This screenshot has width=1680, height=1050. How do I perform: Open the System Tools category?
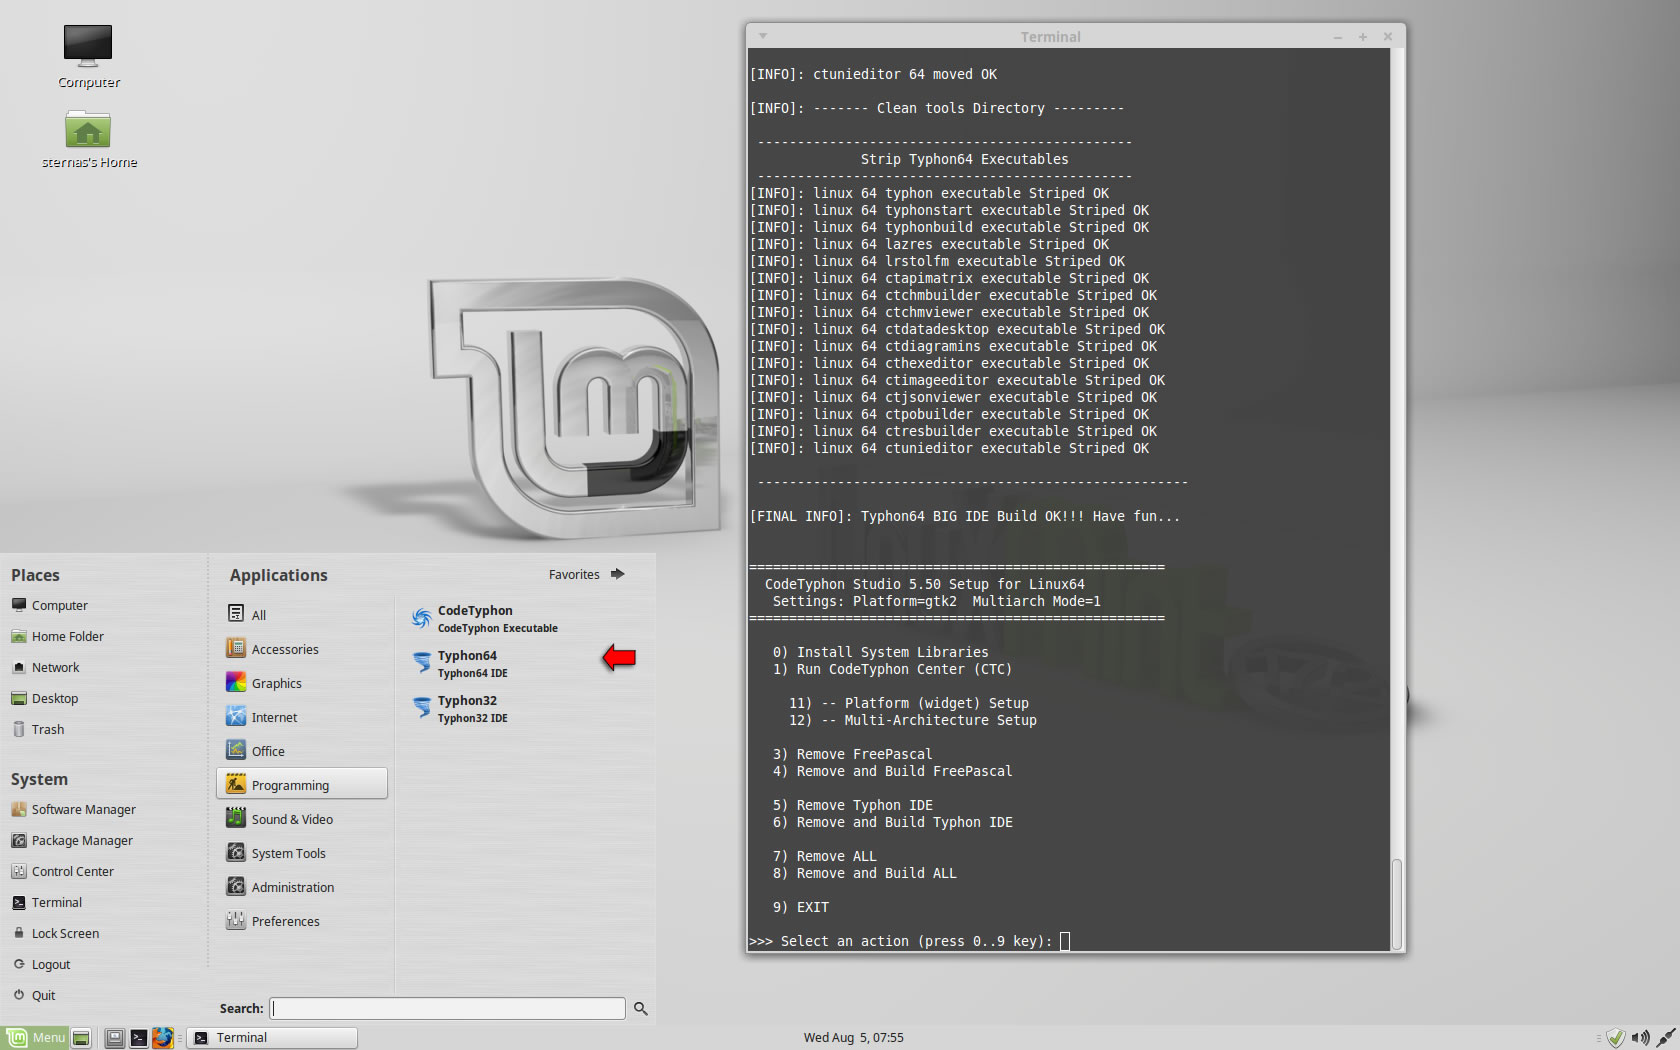tap(301, 853)
